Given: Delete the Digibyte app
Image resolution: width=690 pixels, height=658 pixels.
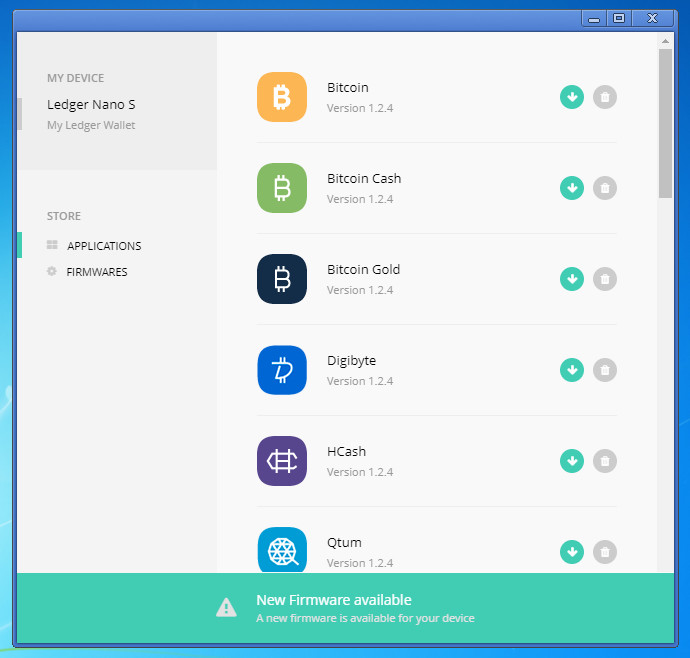Looking at the screenshot, I should (605, 370).
